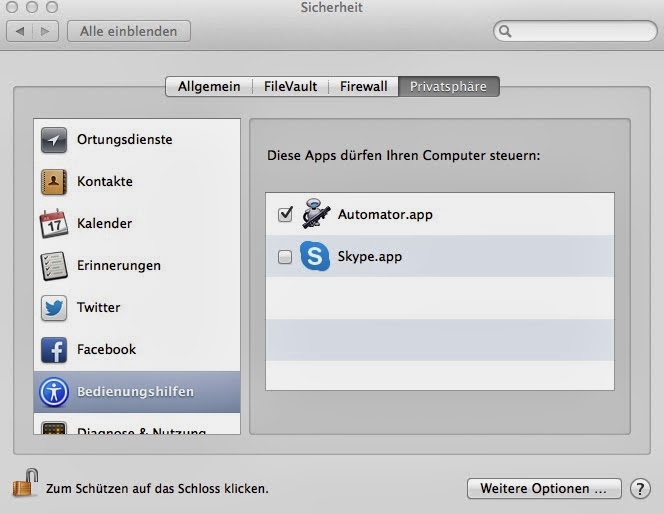Go forward with the right arrow button
The height and width of the screenshot is (514, 664).
[x=45, y=31]
